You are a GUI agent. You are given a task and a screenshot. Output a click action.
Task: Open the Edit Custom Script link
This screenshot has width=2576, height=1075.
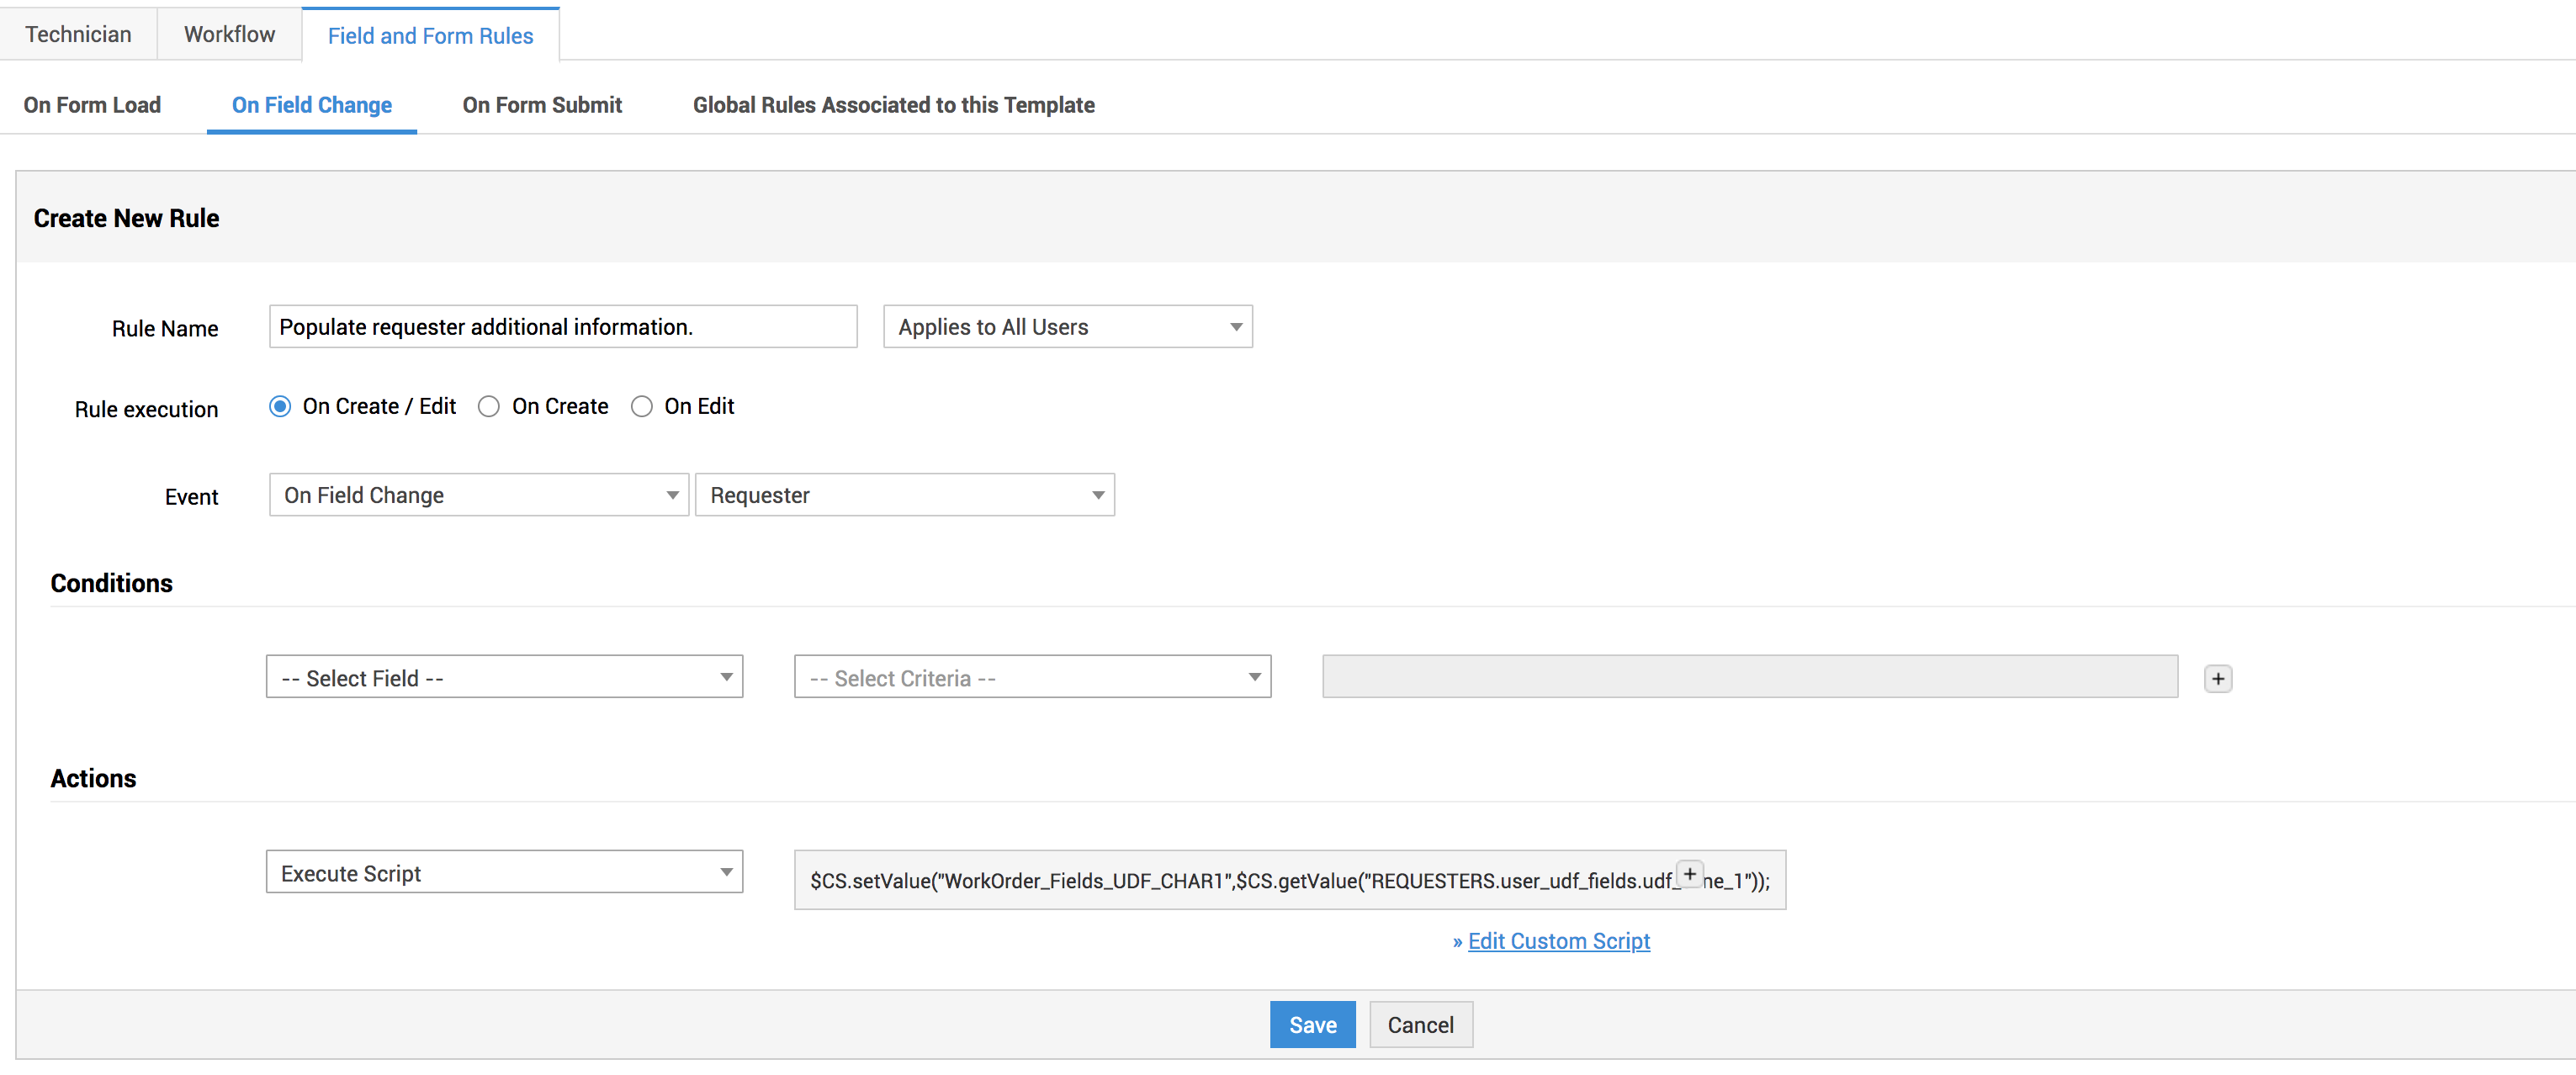coord(1558,941)
